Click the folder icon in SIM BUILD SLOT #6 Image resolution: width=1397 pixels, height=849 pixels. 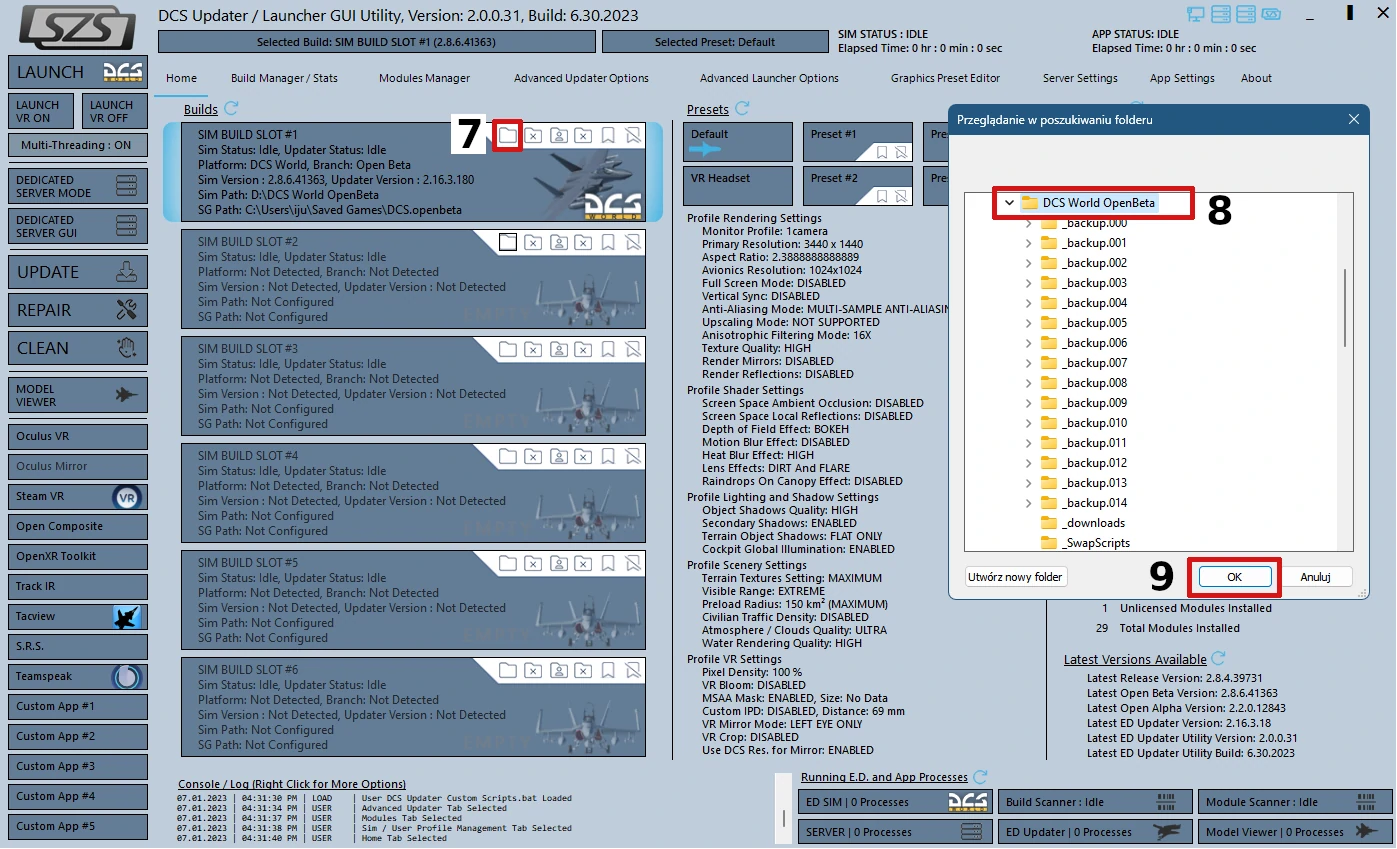click(508, 670)
